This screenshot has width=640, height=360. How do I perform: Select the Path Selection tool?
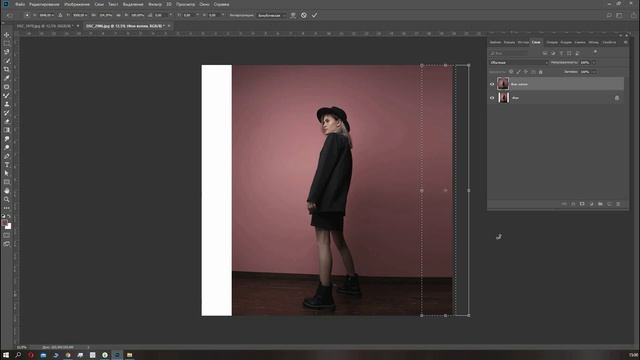pyautogui.click(x=7, y=173)
